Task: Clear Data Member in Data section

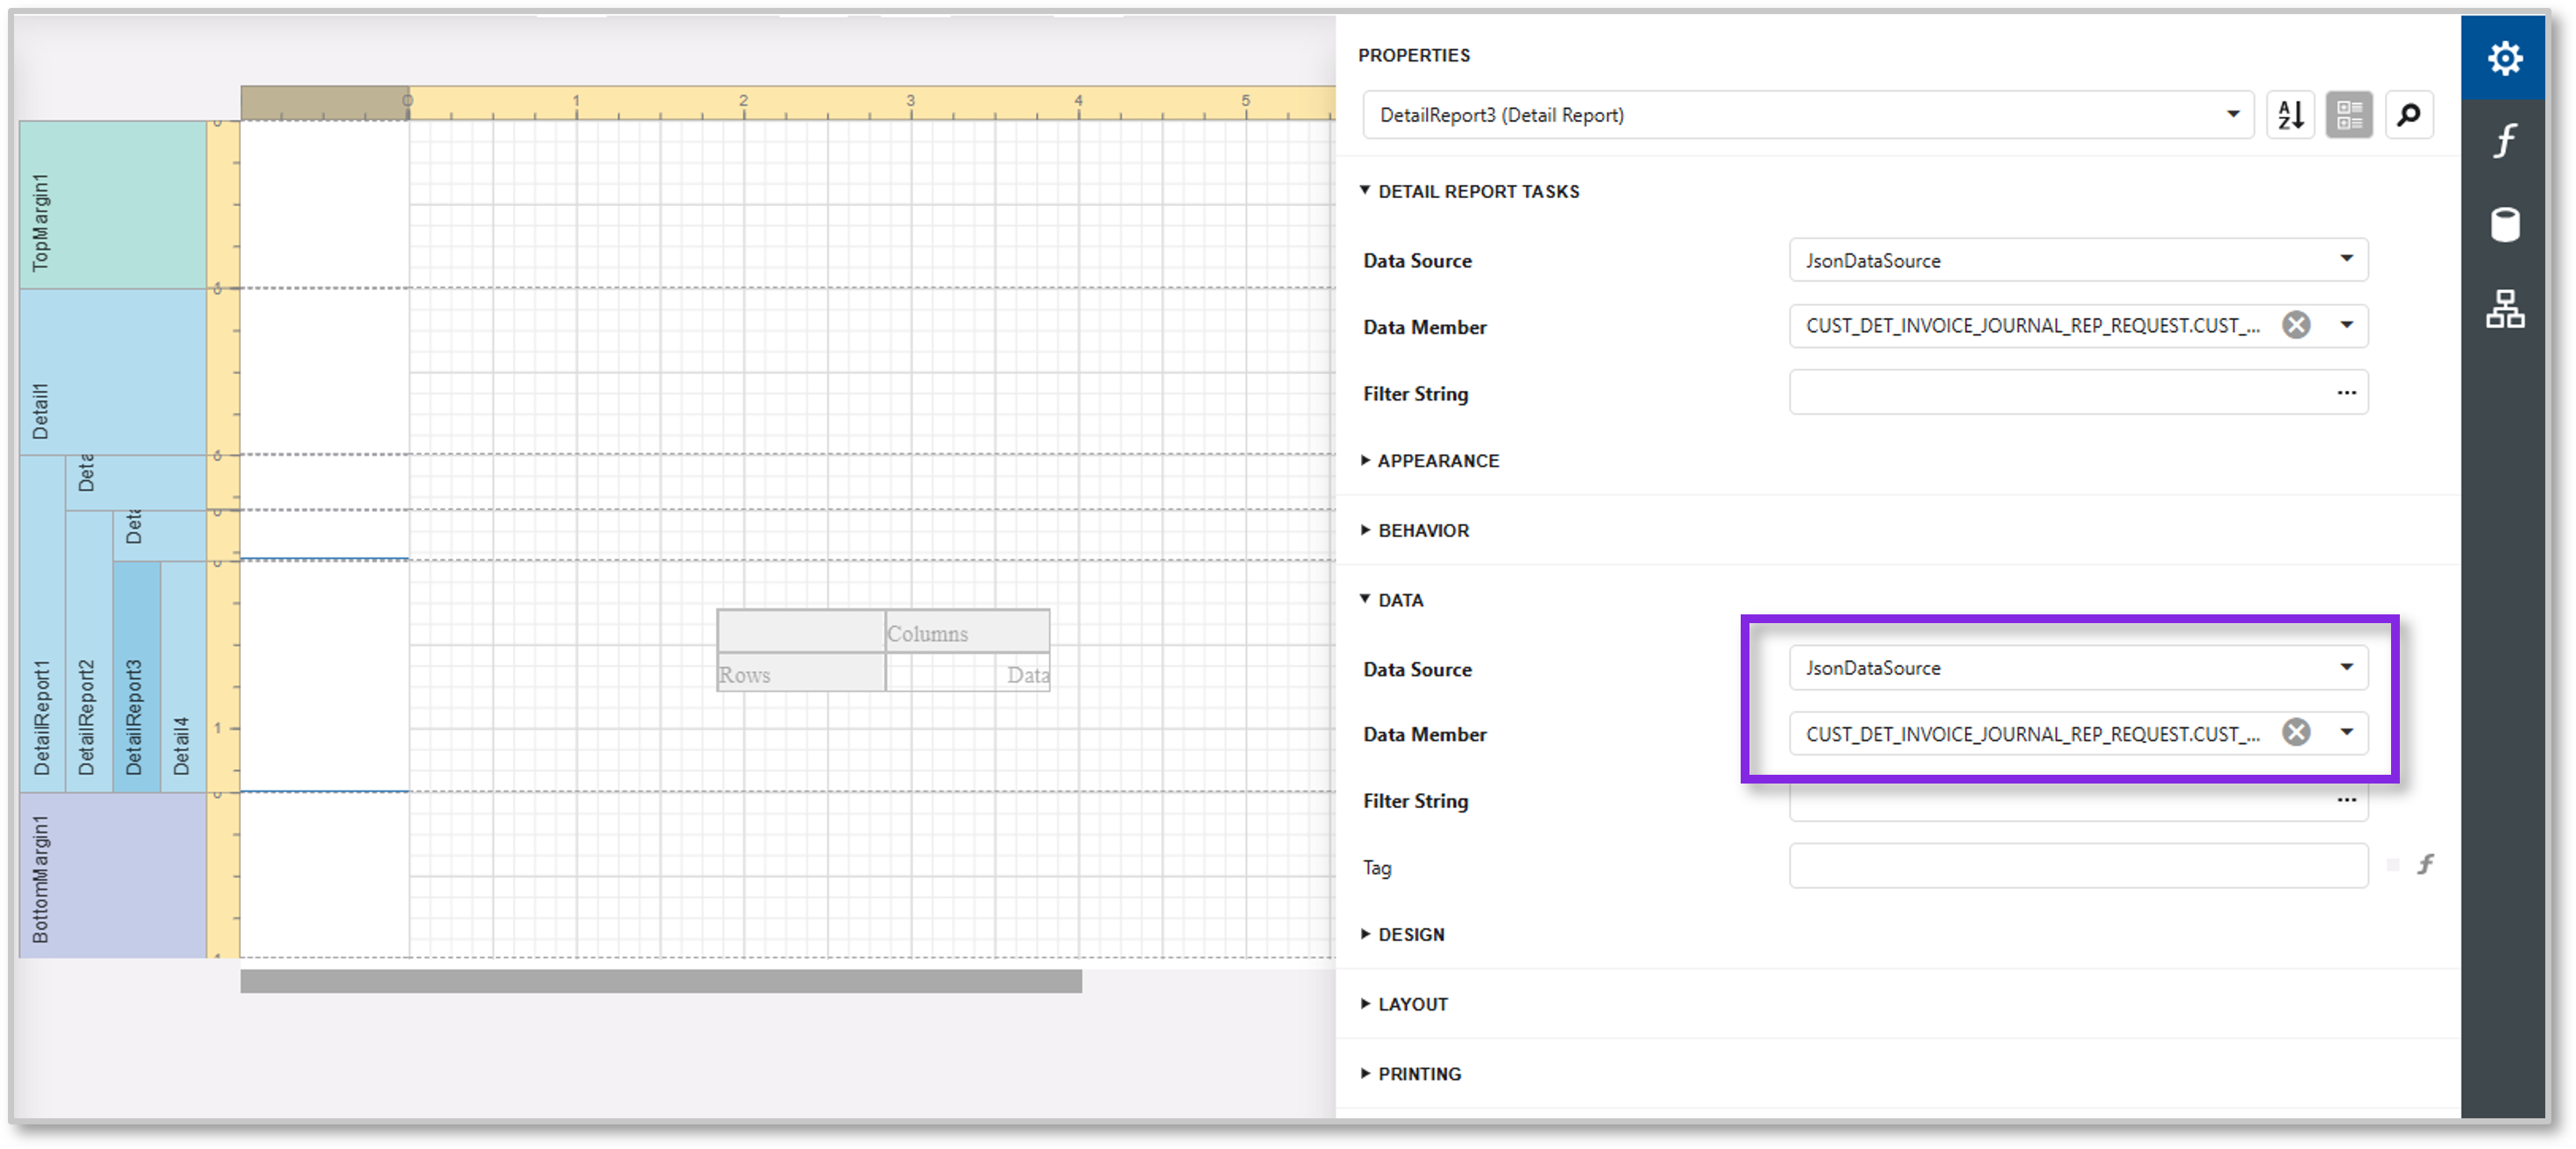Action: pos(2296,732)
